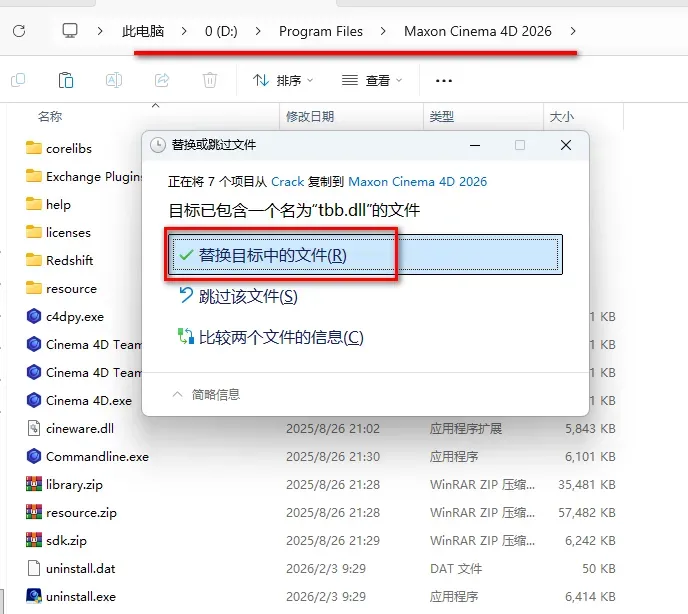Expand chevron after Program Files in breadcrumb
This screenshot has width=688, height=614.
coord(383,31)
